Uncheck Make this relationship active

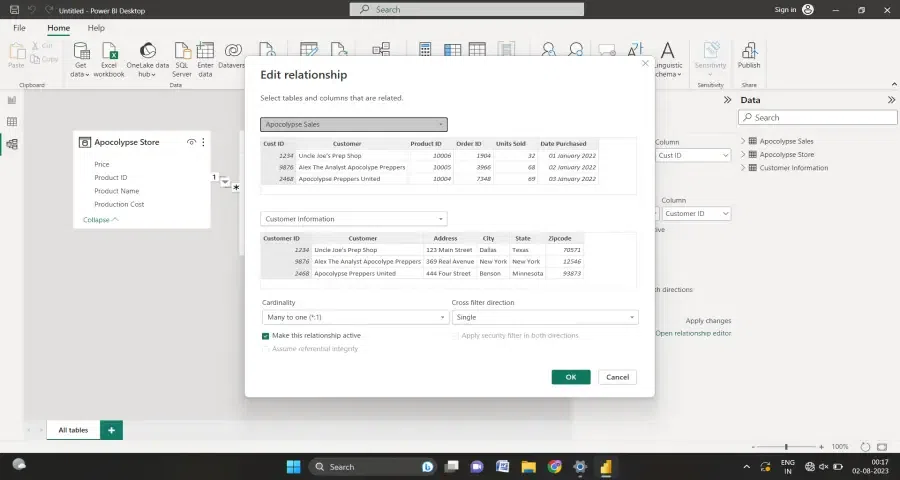tap(265, 336)
